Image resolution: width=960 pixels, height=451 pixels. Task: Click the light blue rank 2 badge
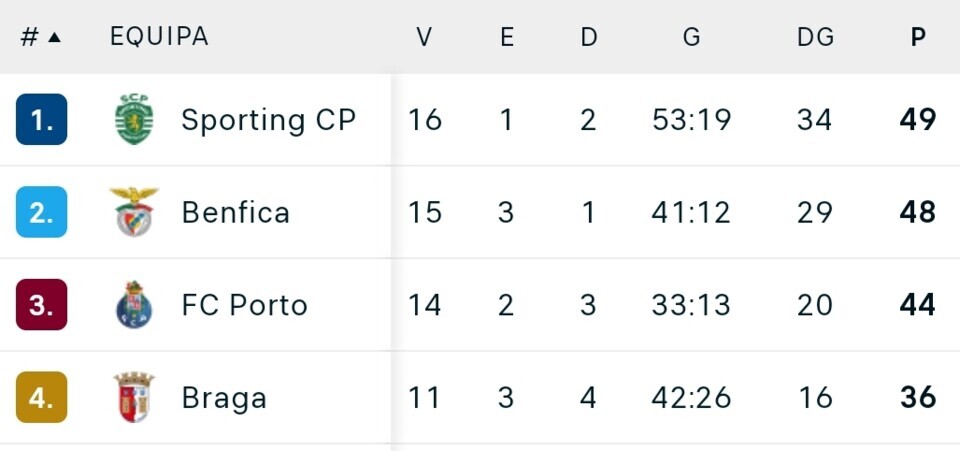tap(42, 212)
